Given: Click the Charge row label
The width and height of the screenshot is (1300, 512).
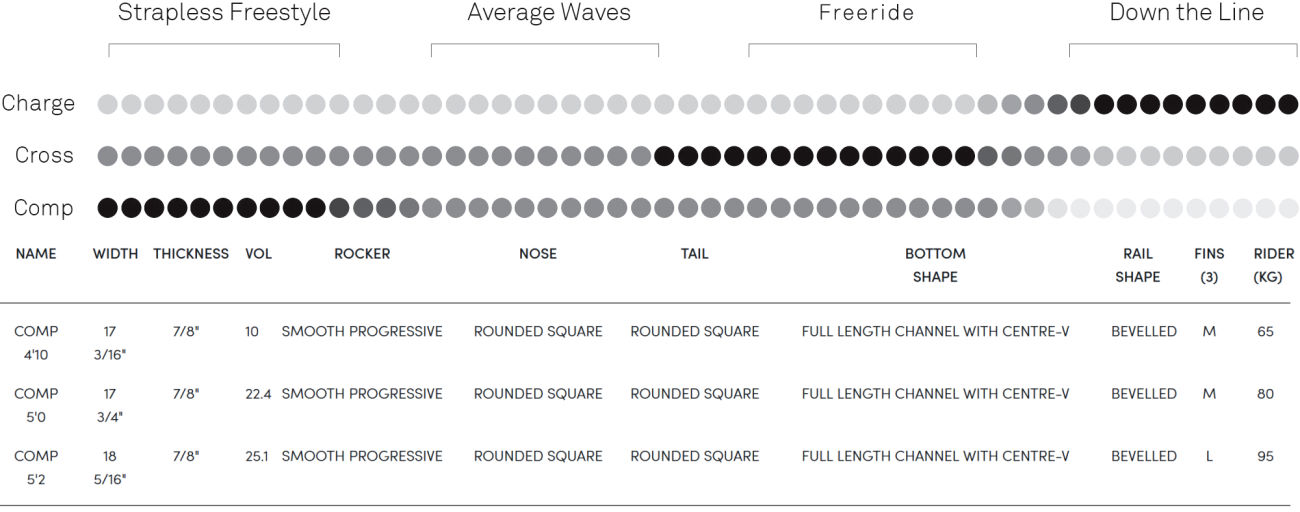Looking at the screenshot, I should [x=38, y=104].
